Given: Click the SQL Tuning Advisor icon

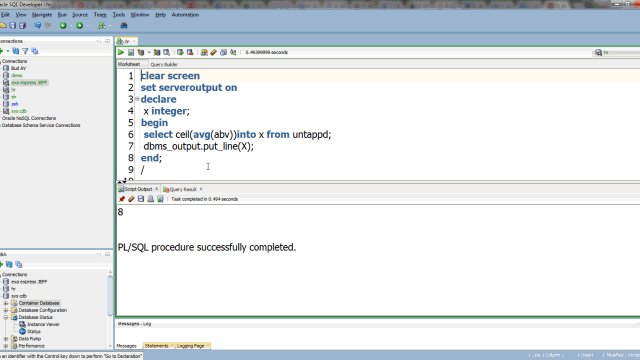Looking at the screenshot, I should pyautogui.click(x=167, y=52).
